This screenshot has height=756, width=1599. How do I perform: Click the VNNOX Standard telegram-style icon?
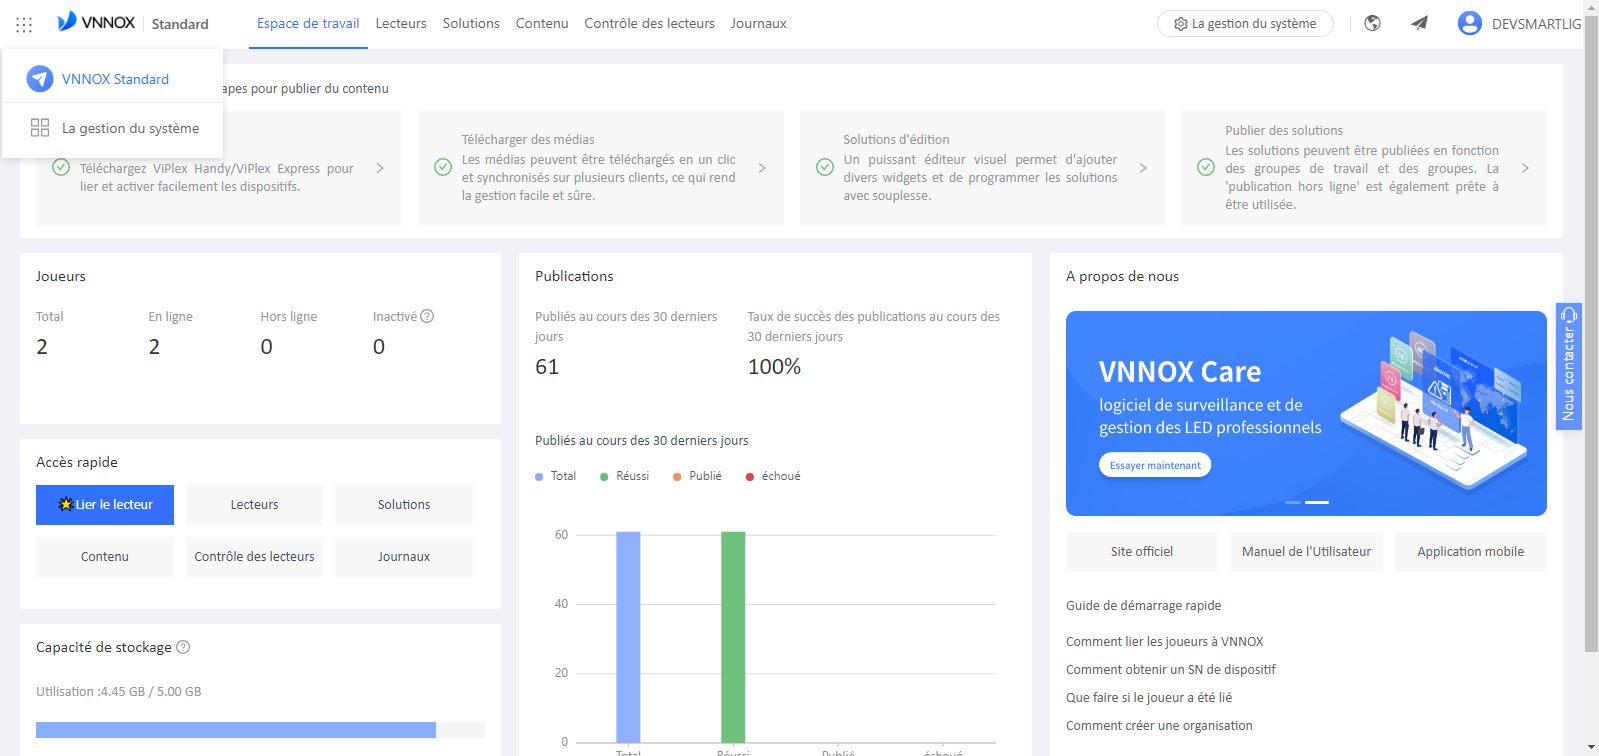[40, 79]
